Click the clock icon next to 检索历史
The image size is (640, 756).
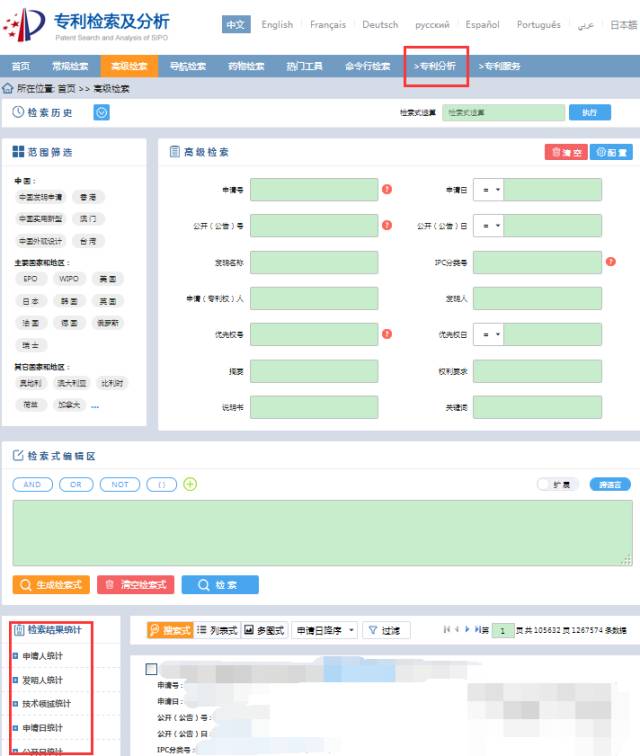pyautogui.click(x=18, y=112)
